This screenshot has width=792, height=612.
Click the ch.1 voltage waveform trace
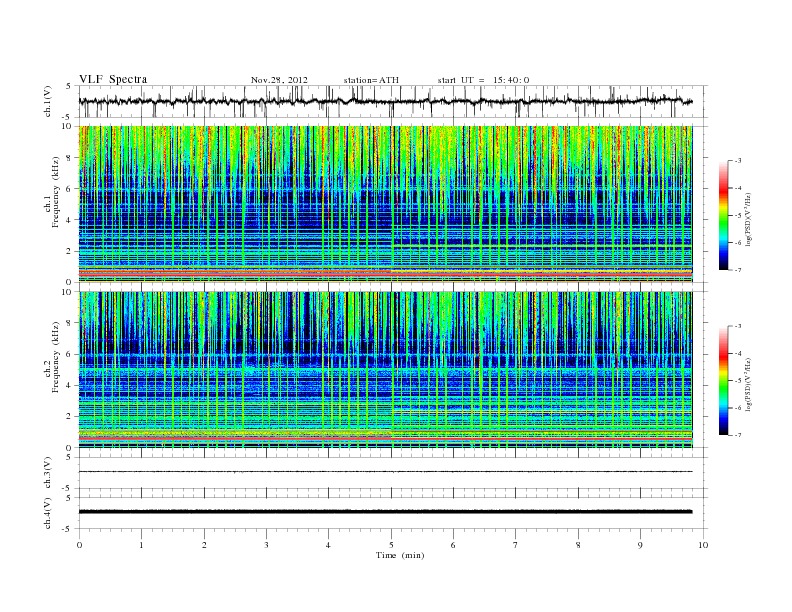click(385, 101)
